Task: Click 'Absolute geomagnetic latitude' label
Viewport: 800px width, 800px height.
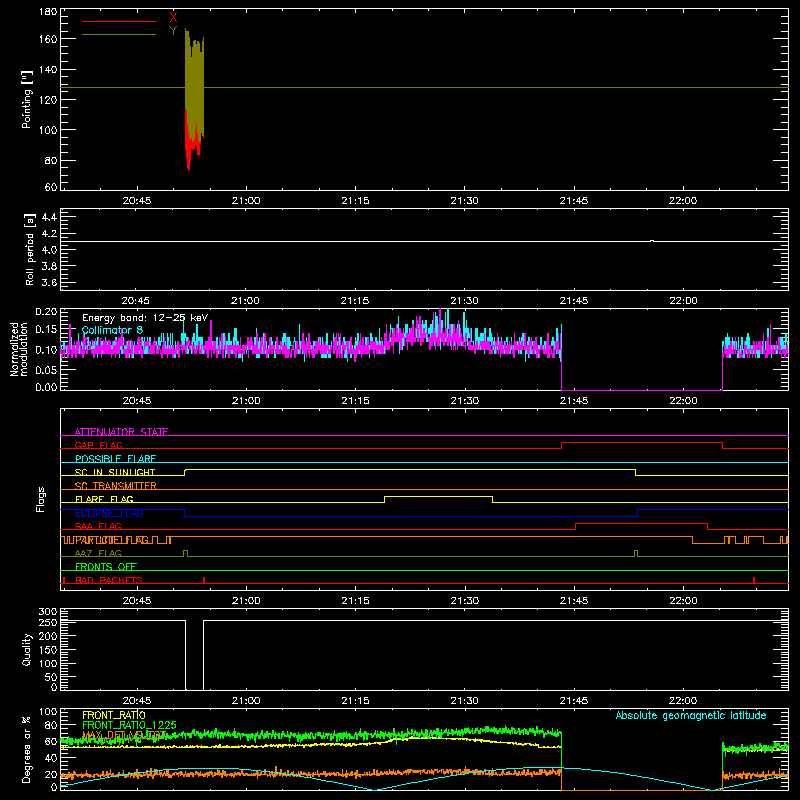Action: tap(691, 715)
